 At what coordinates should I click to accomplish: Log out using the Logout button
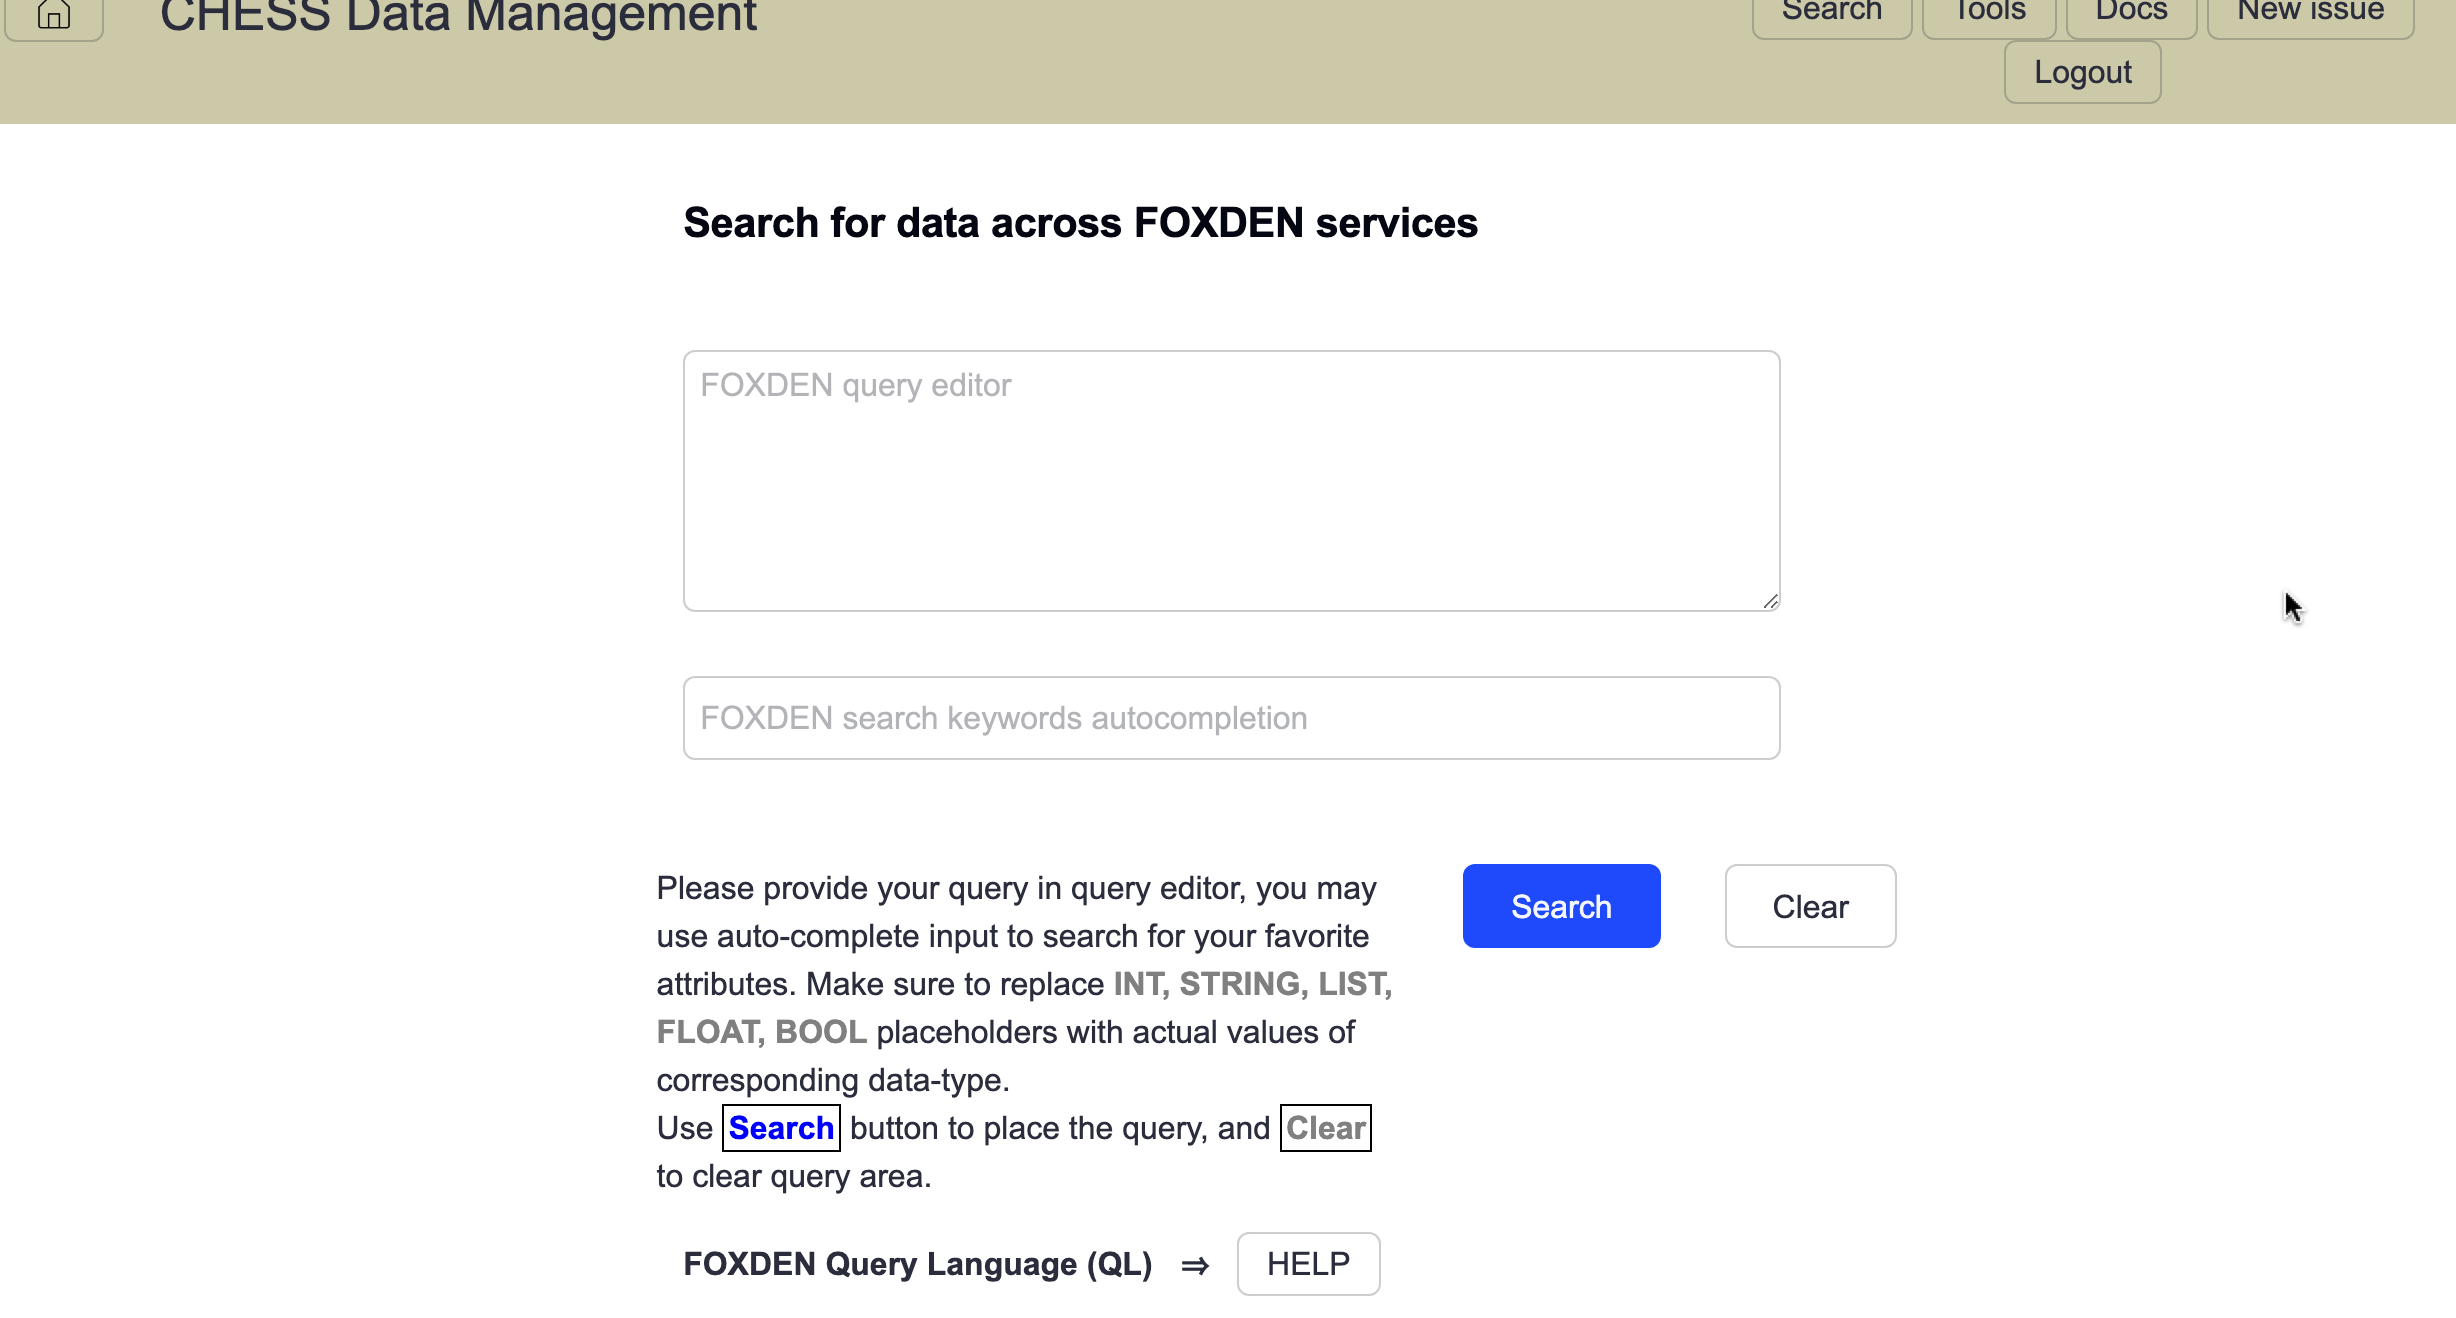click(x=2083, y=73)
